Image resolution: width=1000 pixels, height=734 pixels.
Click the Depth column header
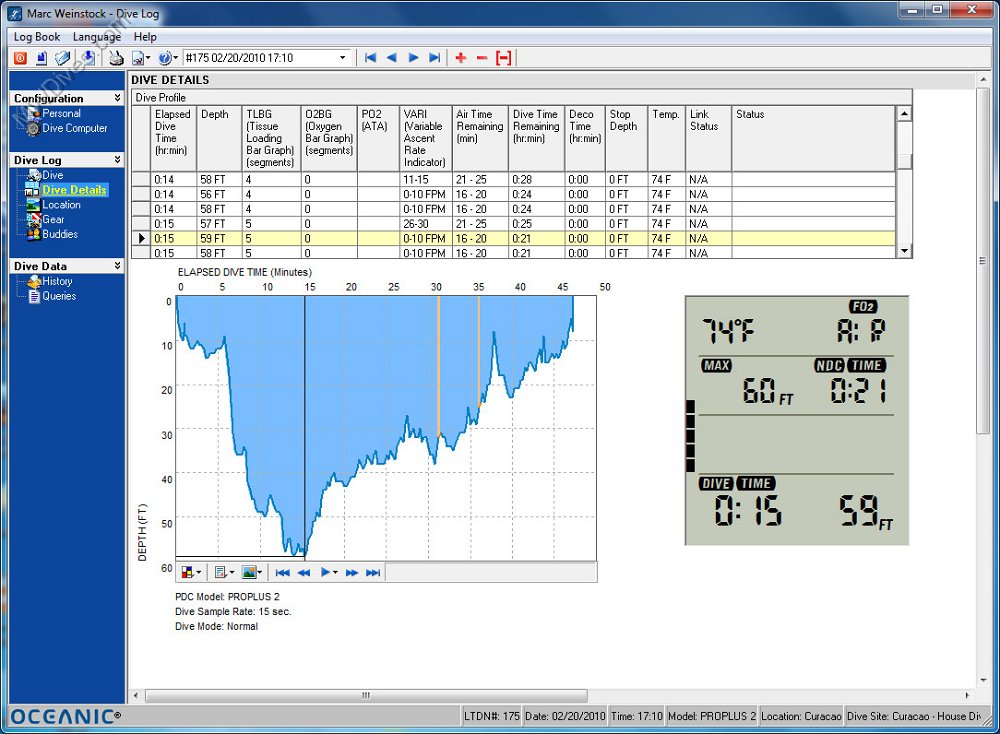219,138
